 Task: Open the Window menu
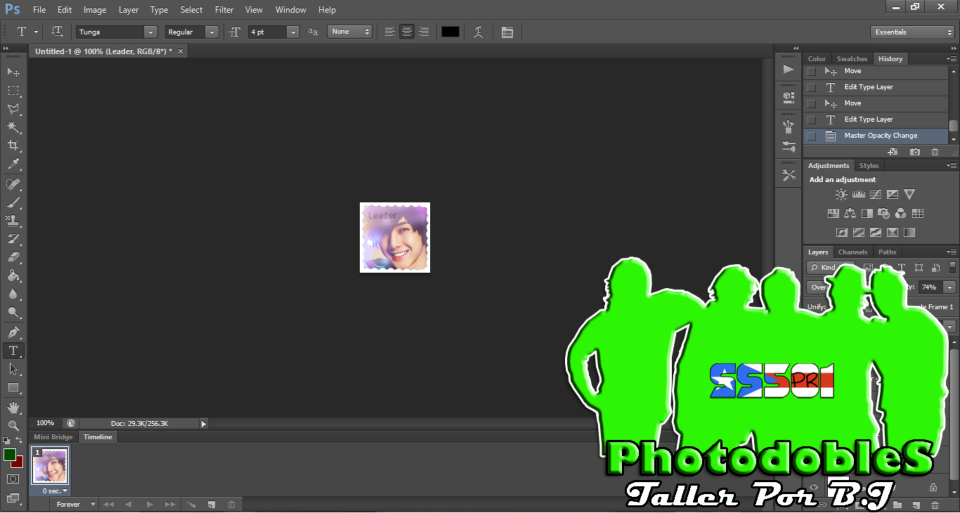pyautogui.click(x=290, y=10)
